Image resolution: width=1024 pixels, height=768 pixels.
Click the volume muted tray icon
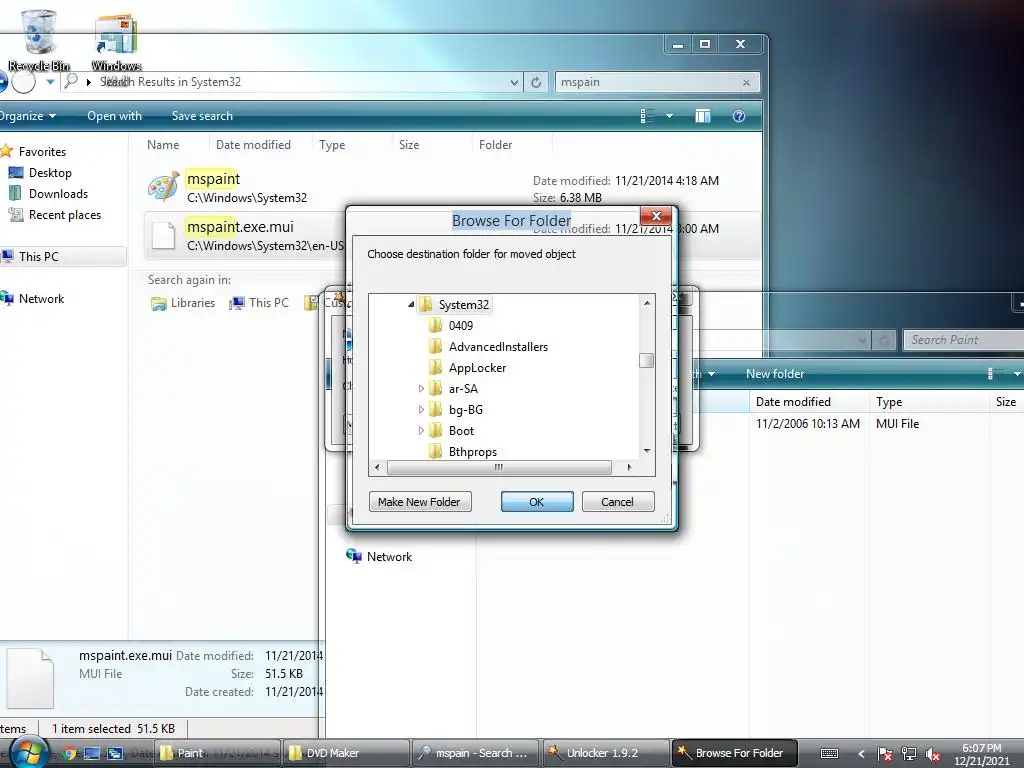(x=933, y=754)
